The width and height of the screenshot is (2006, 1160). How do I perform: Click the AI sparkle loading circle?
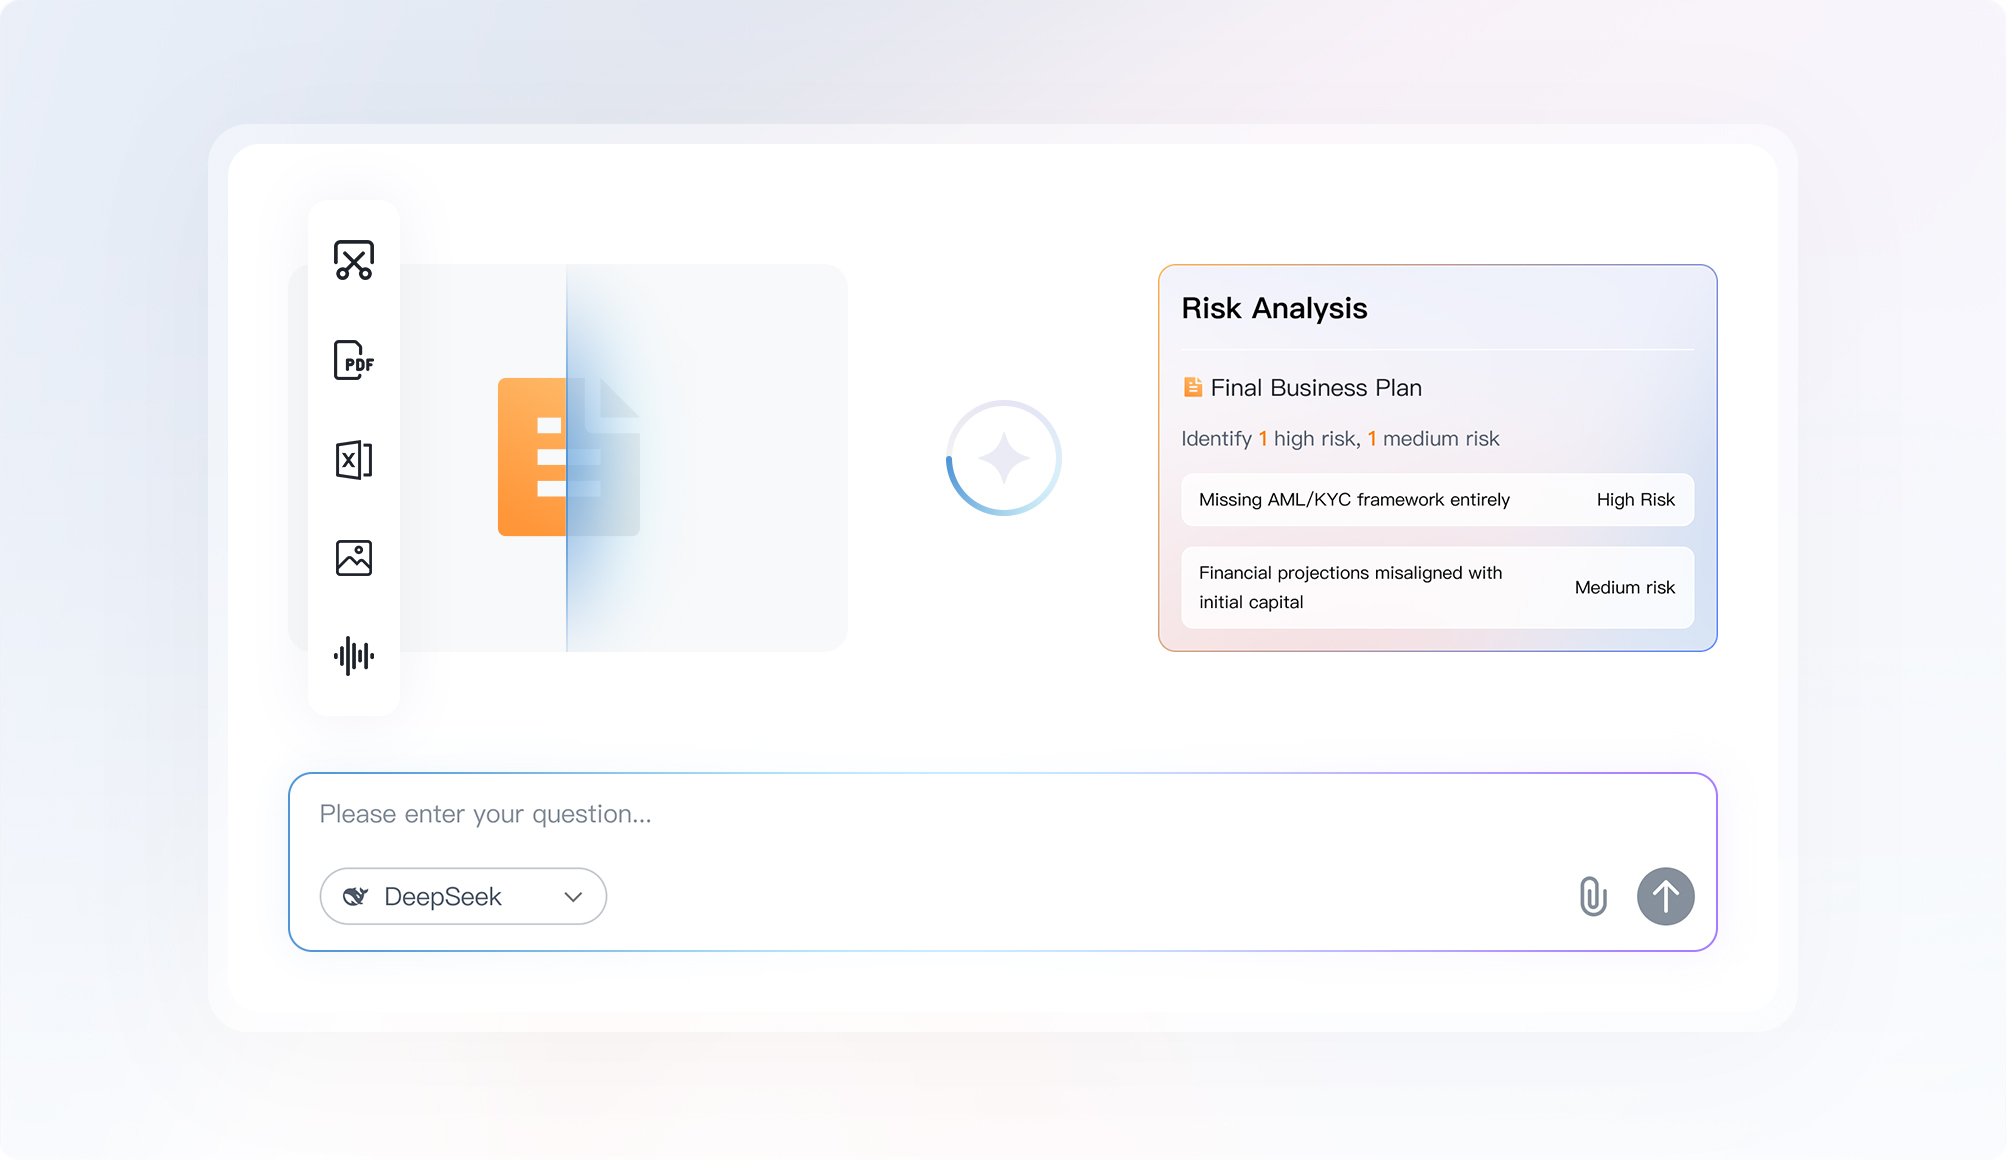click(1003, 458)
